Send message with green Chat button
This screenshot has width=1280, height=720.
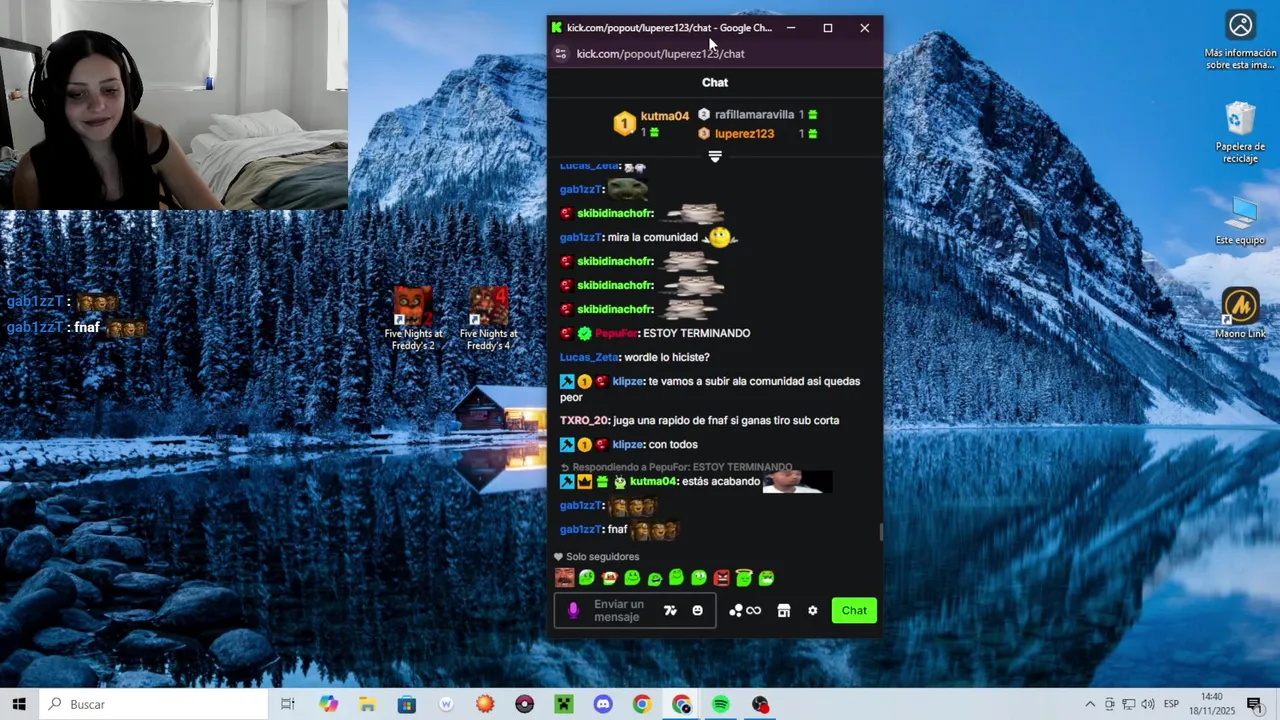(x=854, y=610)
